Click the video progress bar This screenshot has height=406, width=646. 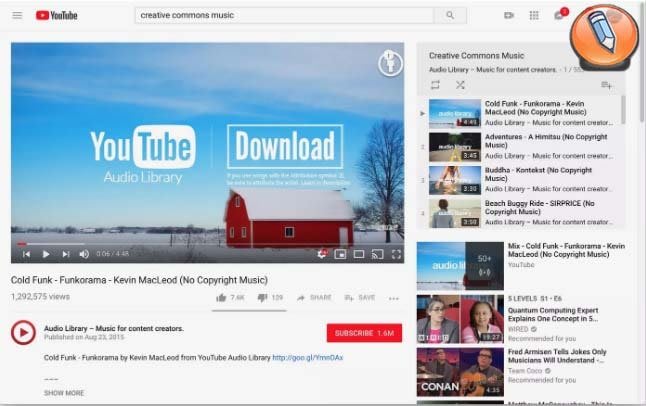[x=207, y=244]
